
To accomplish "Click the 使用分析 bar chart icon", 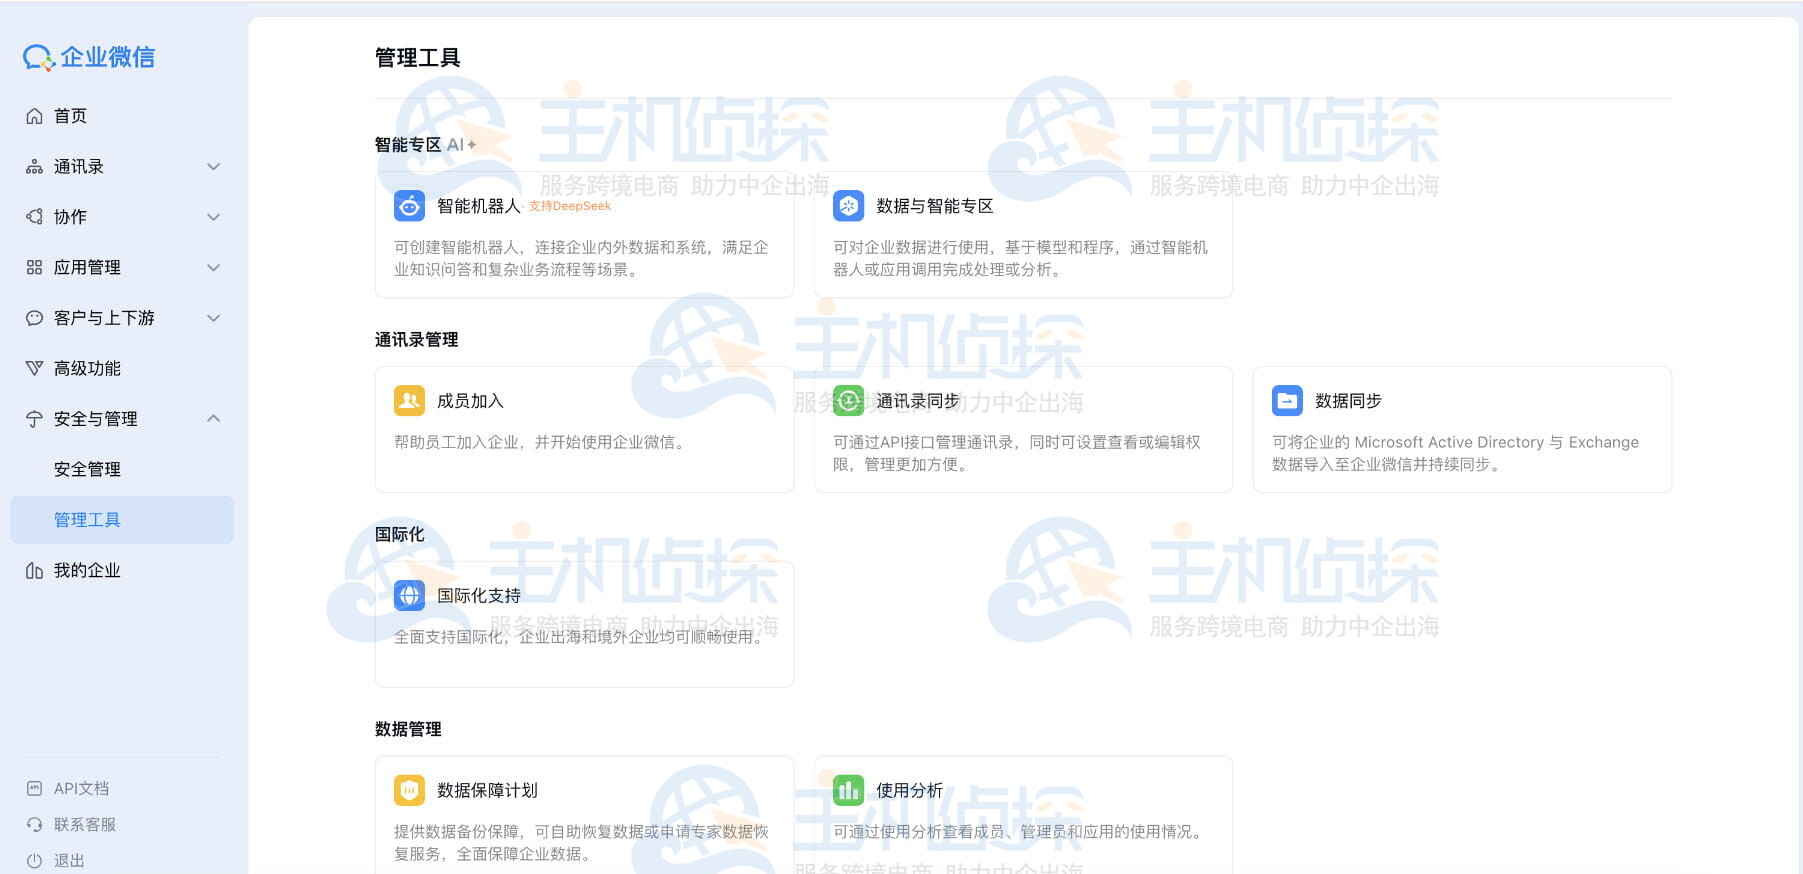I will click(x=848, y=791).
